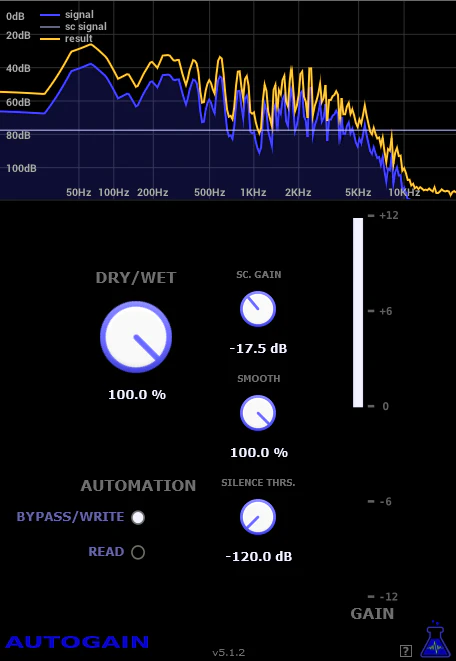
Task: Click the 50Hz frequency axis label
Action: click(x=79, y=193)
